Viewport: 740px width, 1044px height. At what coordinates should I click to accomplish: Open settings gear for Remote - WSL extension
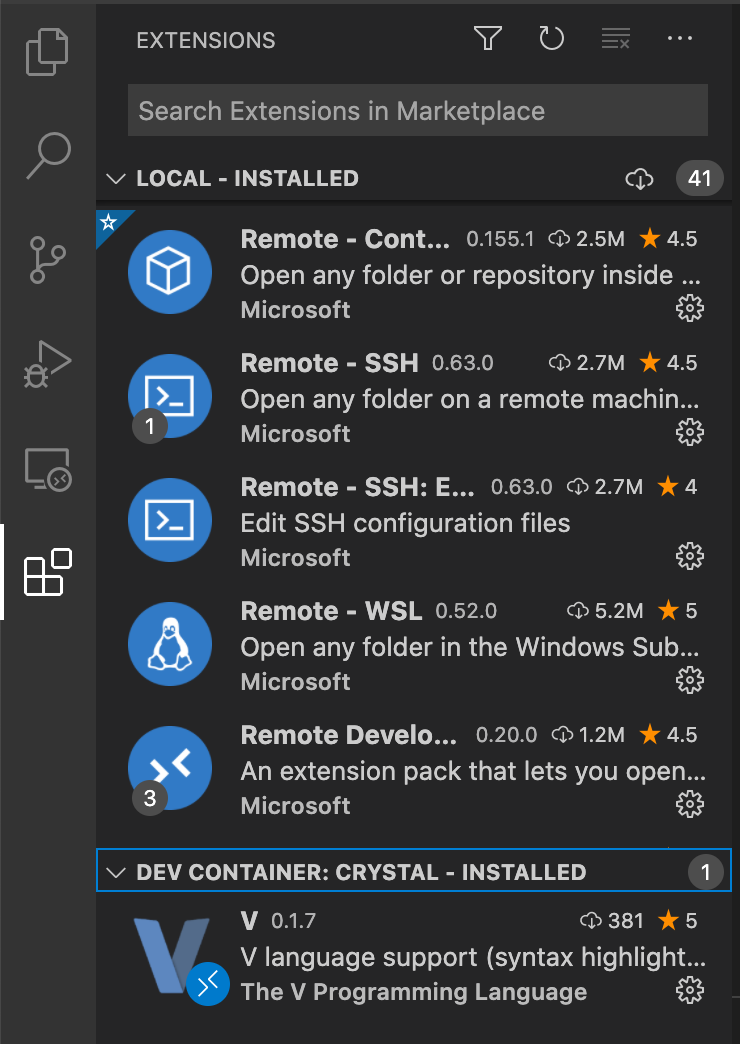(689, 680)
